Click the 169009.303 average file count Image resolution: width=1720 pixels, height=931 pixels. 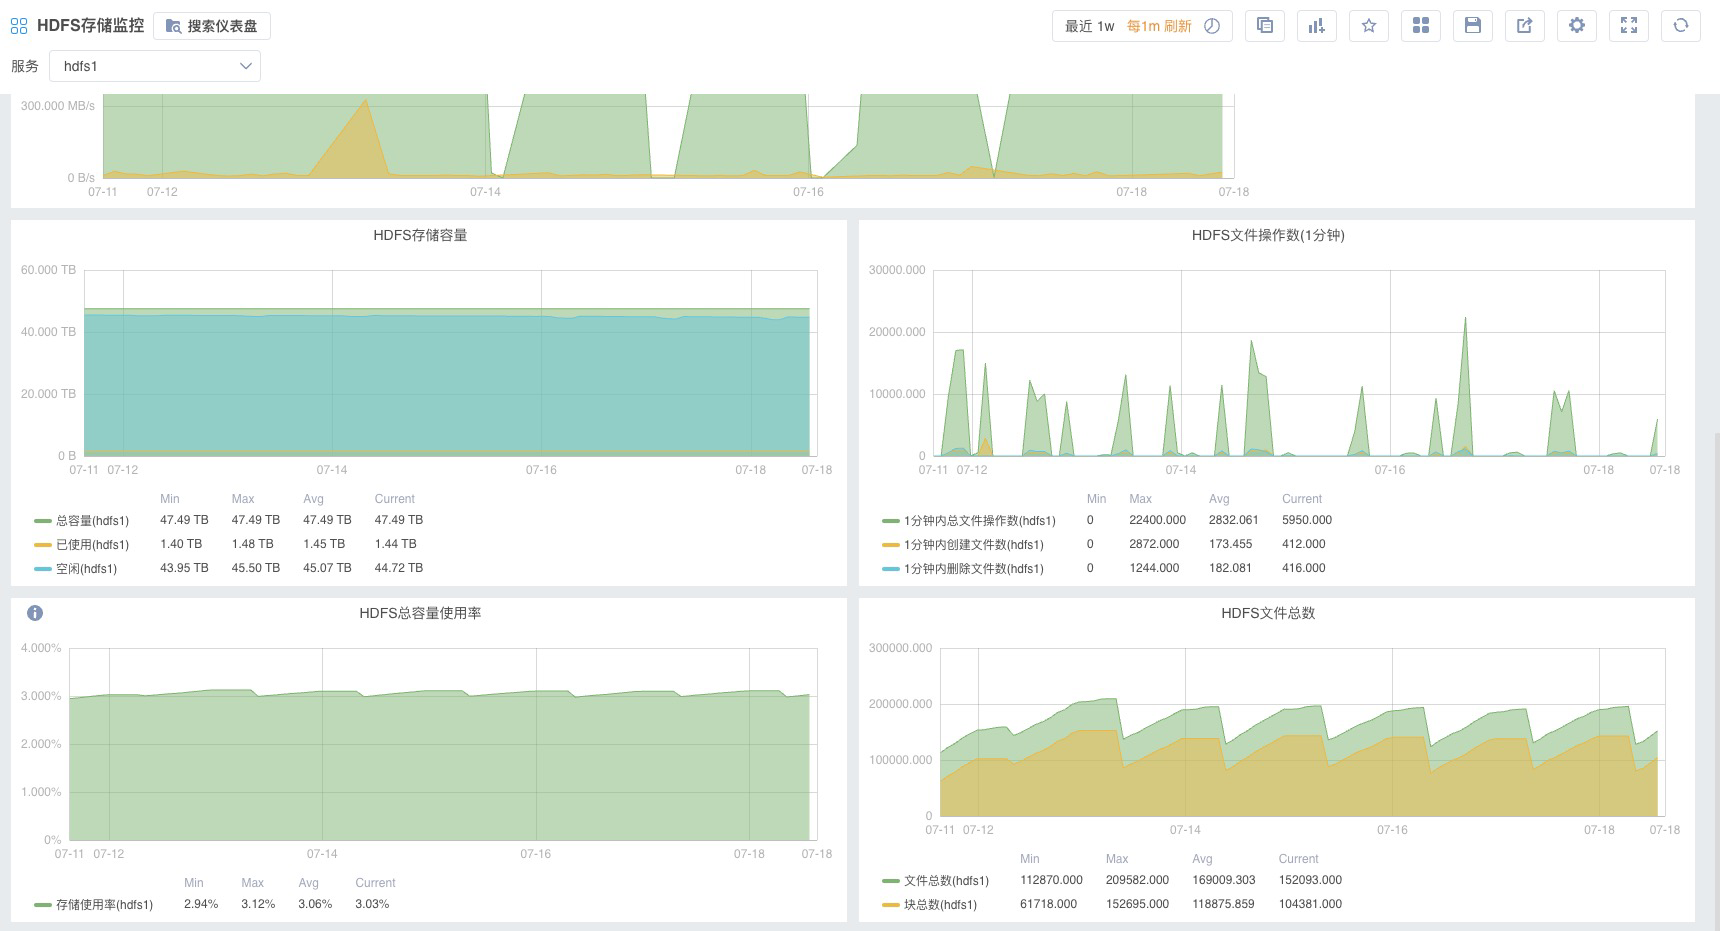click(1223, 880)
